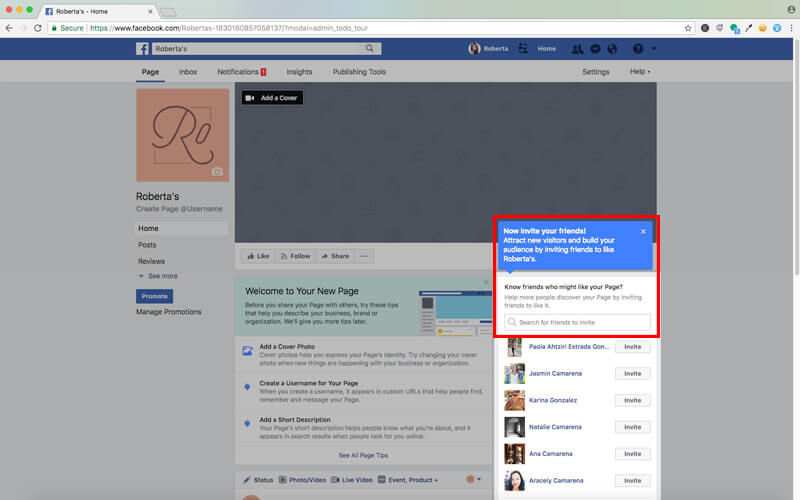The height and width of the screenshot is (500, 800).
Task: Select Reviews in the left sidebar
Action: pos(152,261)
